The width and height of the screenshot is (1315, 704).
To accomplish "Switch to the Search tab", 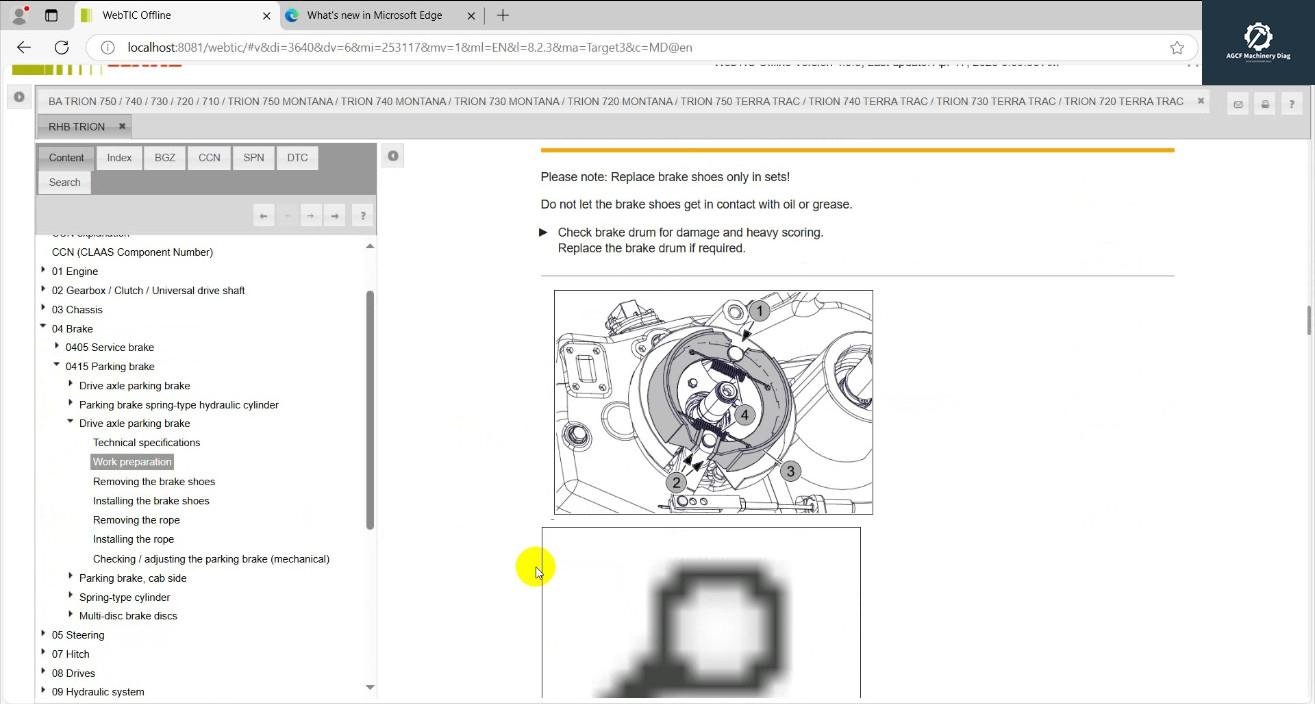I will 64,181.
